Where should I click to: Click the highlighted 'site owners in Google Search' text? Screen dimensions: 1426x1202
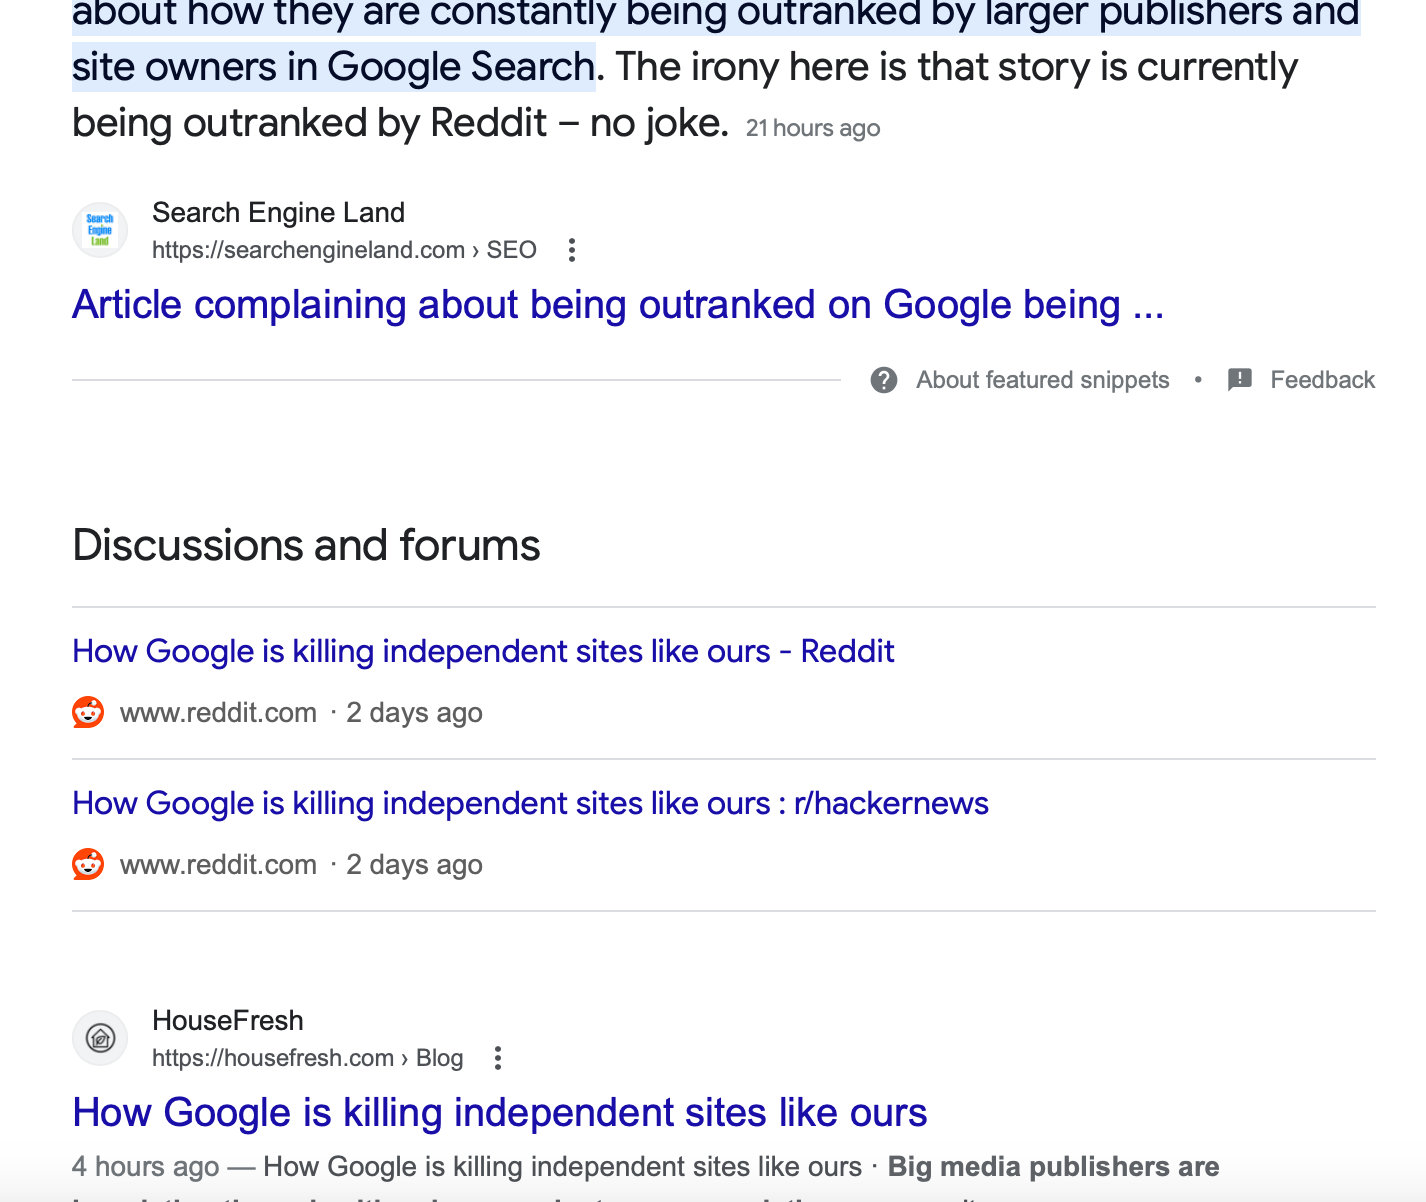[x=334, y=67]
